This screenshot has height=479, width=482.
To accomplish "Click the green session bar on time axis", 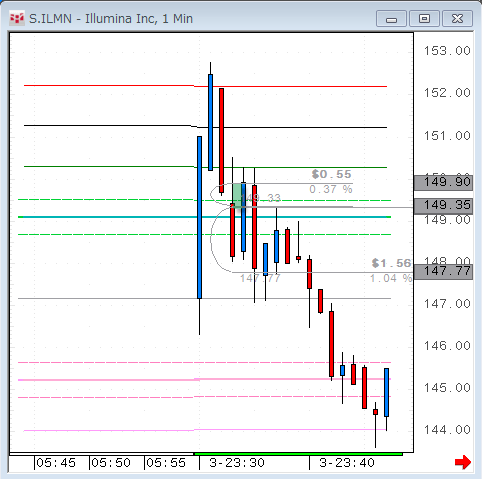I will (298, 454).
